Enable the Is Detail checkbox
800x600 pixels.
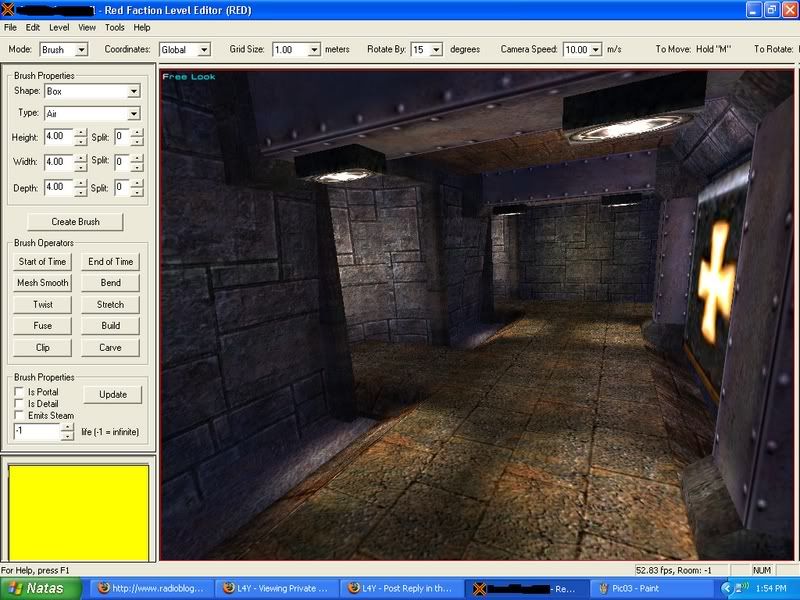click(x=19, y=404)
